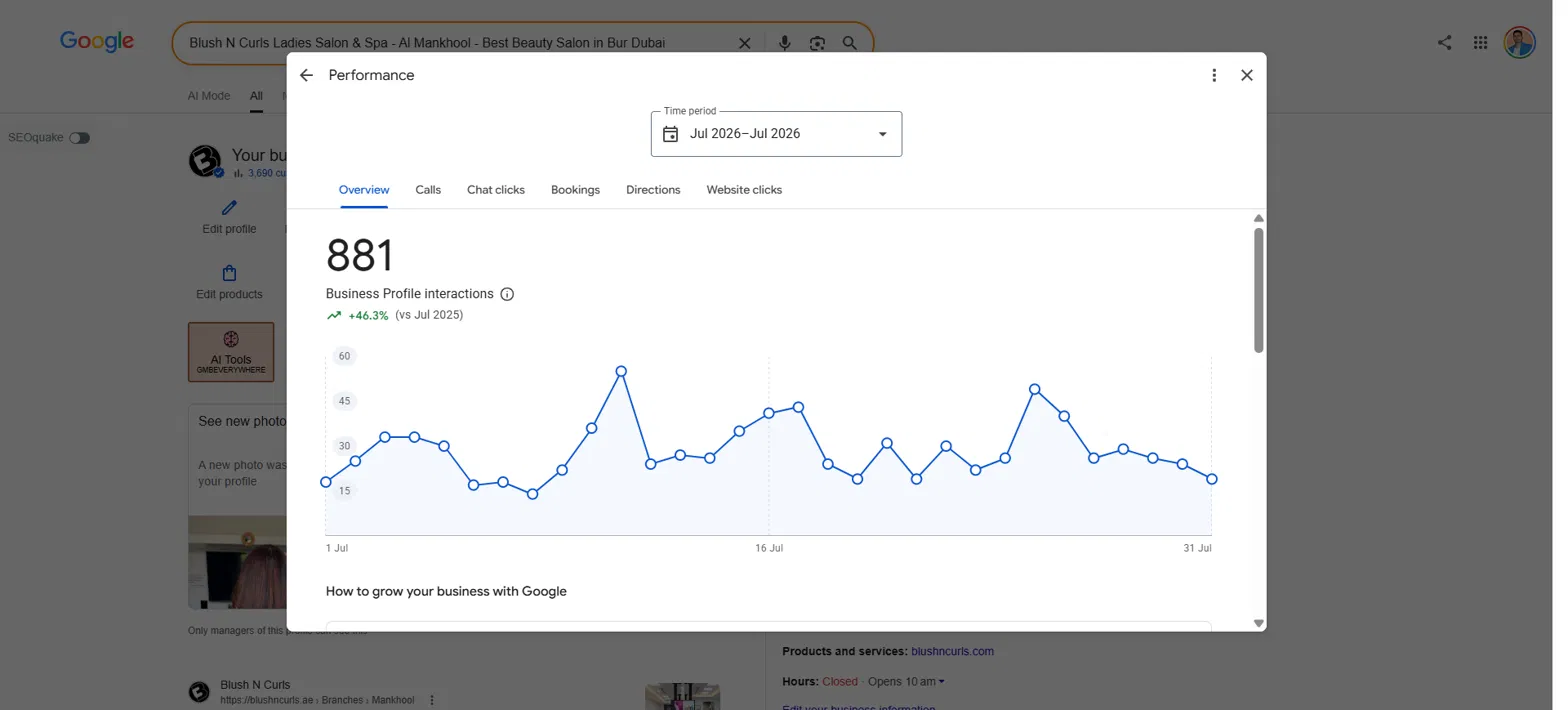
Task: Click the Performance dialog scrollbar thumb
Action: [x=1259, y=290]
